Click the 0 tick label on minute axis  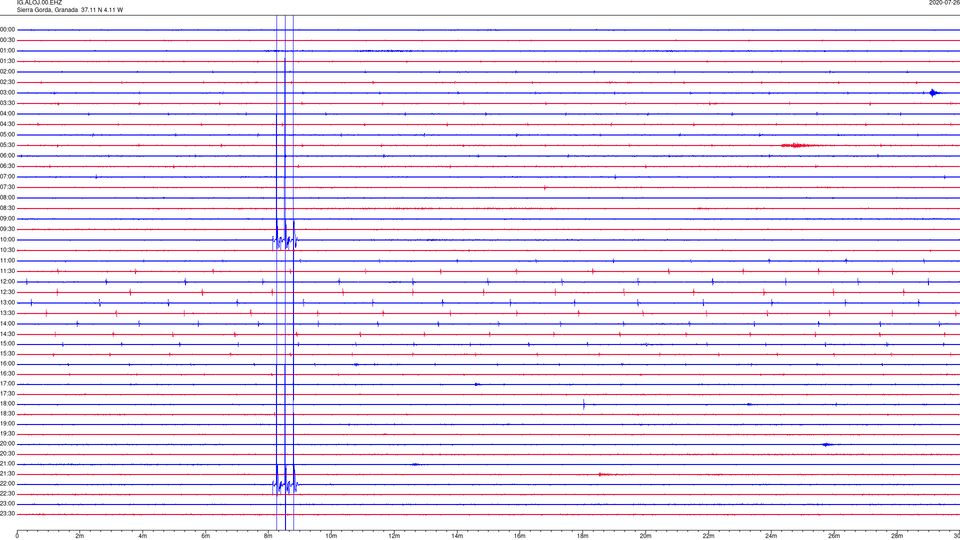point(17,536)
